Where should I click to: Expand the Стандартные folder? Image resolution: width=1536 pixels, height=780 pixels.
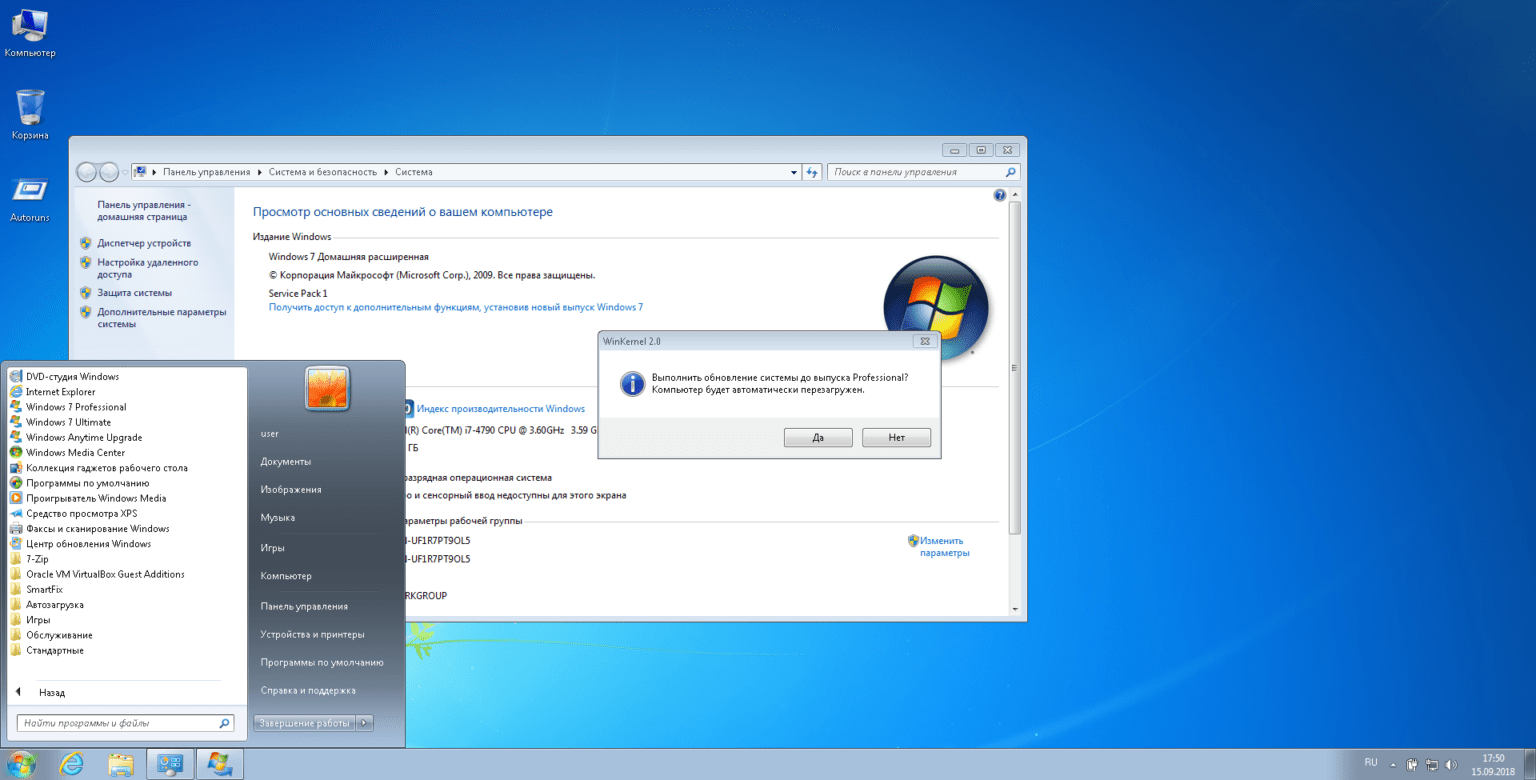point(54,650)
